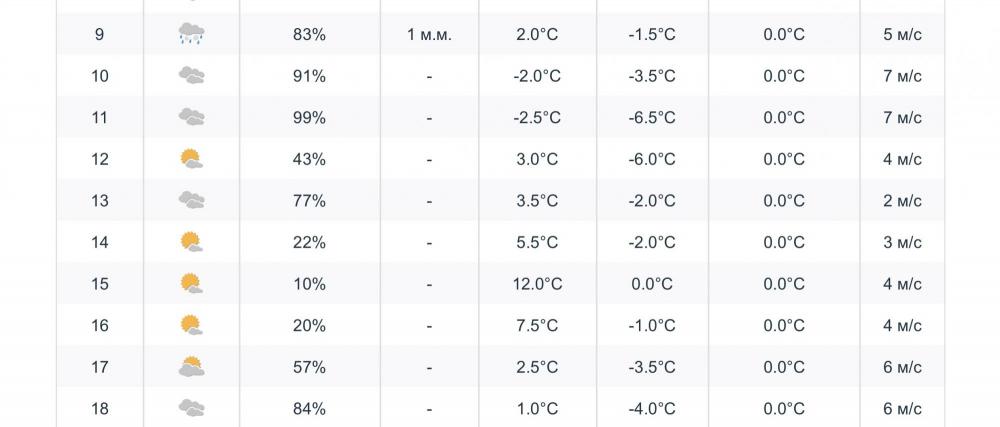
Task: Click the -6.5°C minimum temperature cell
Action: [652, 118]
